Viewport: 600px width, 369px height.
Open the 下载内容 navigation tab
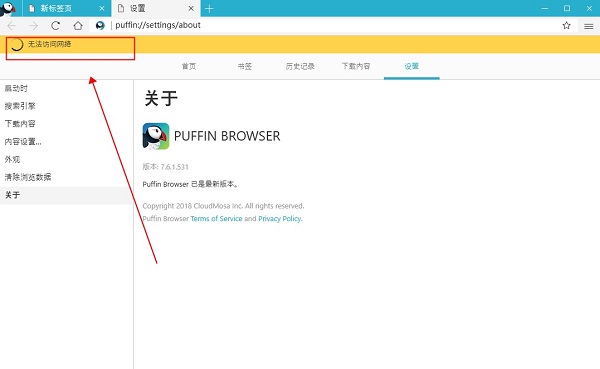(x=356, y=66)
